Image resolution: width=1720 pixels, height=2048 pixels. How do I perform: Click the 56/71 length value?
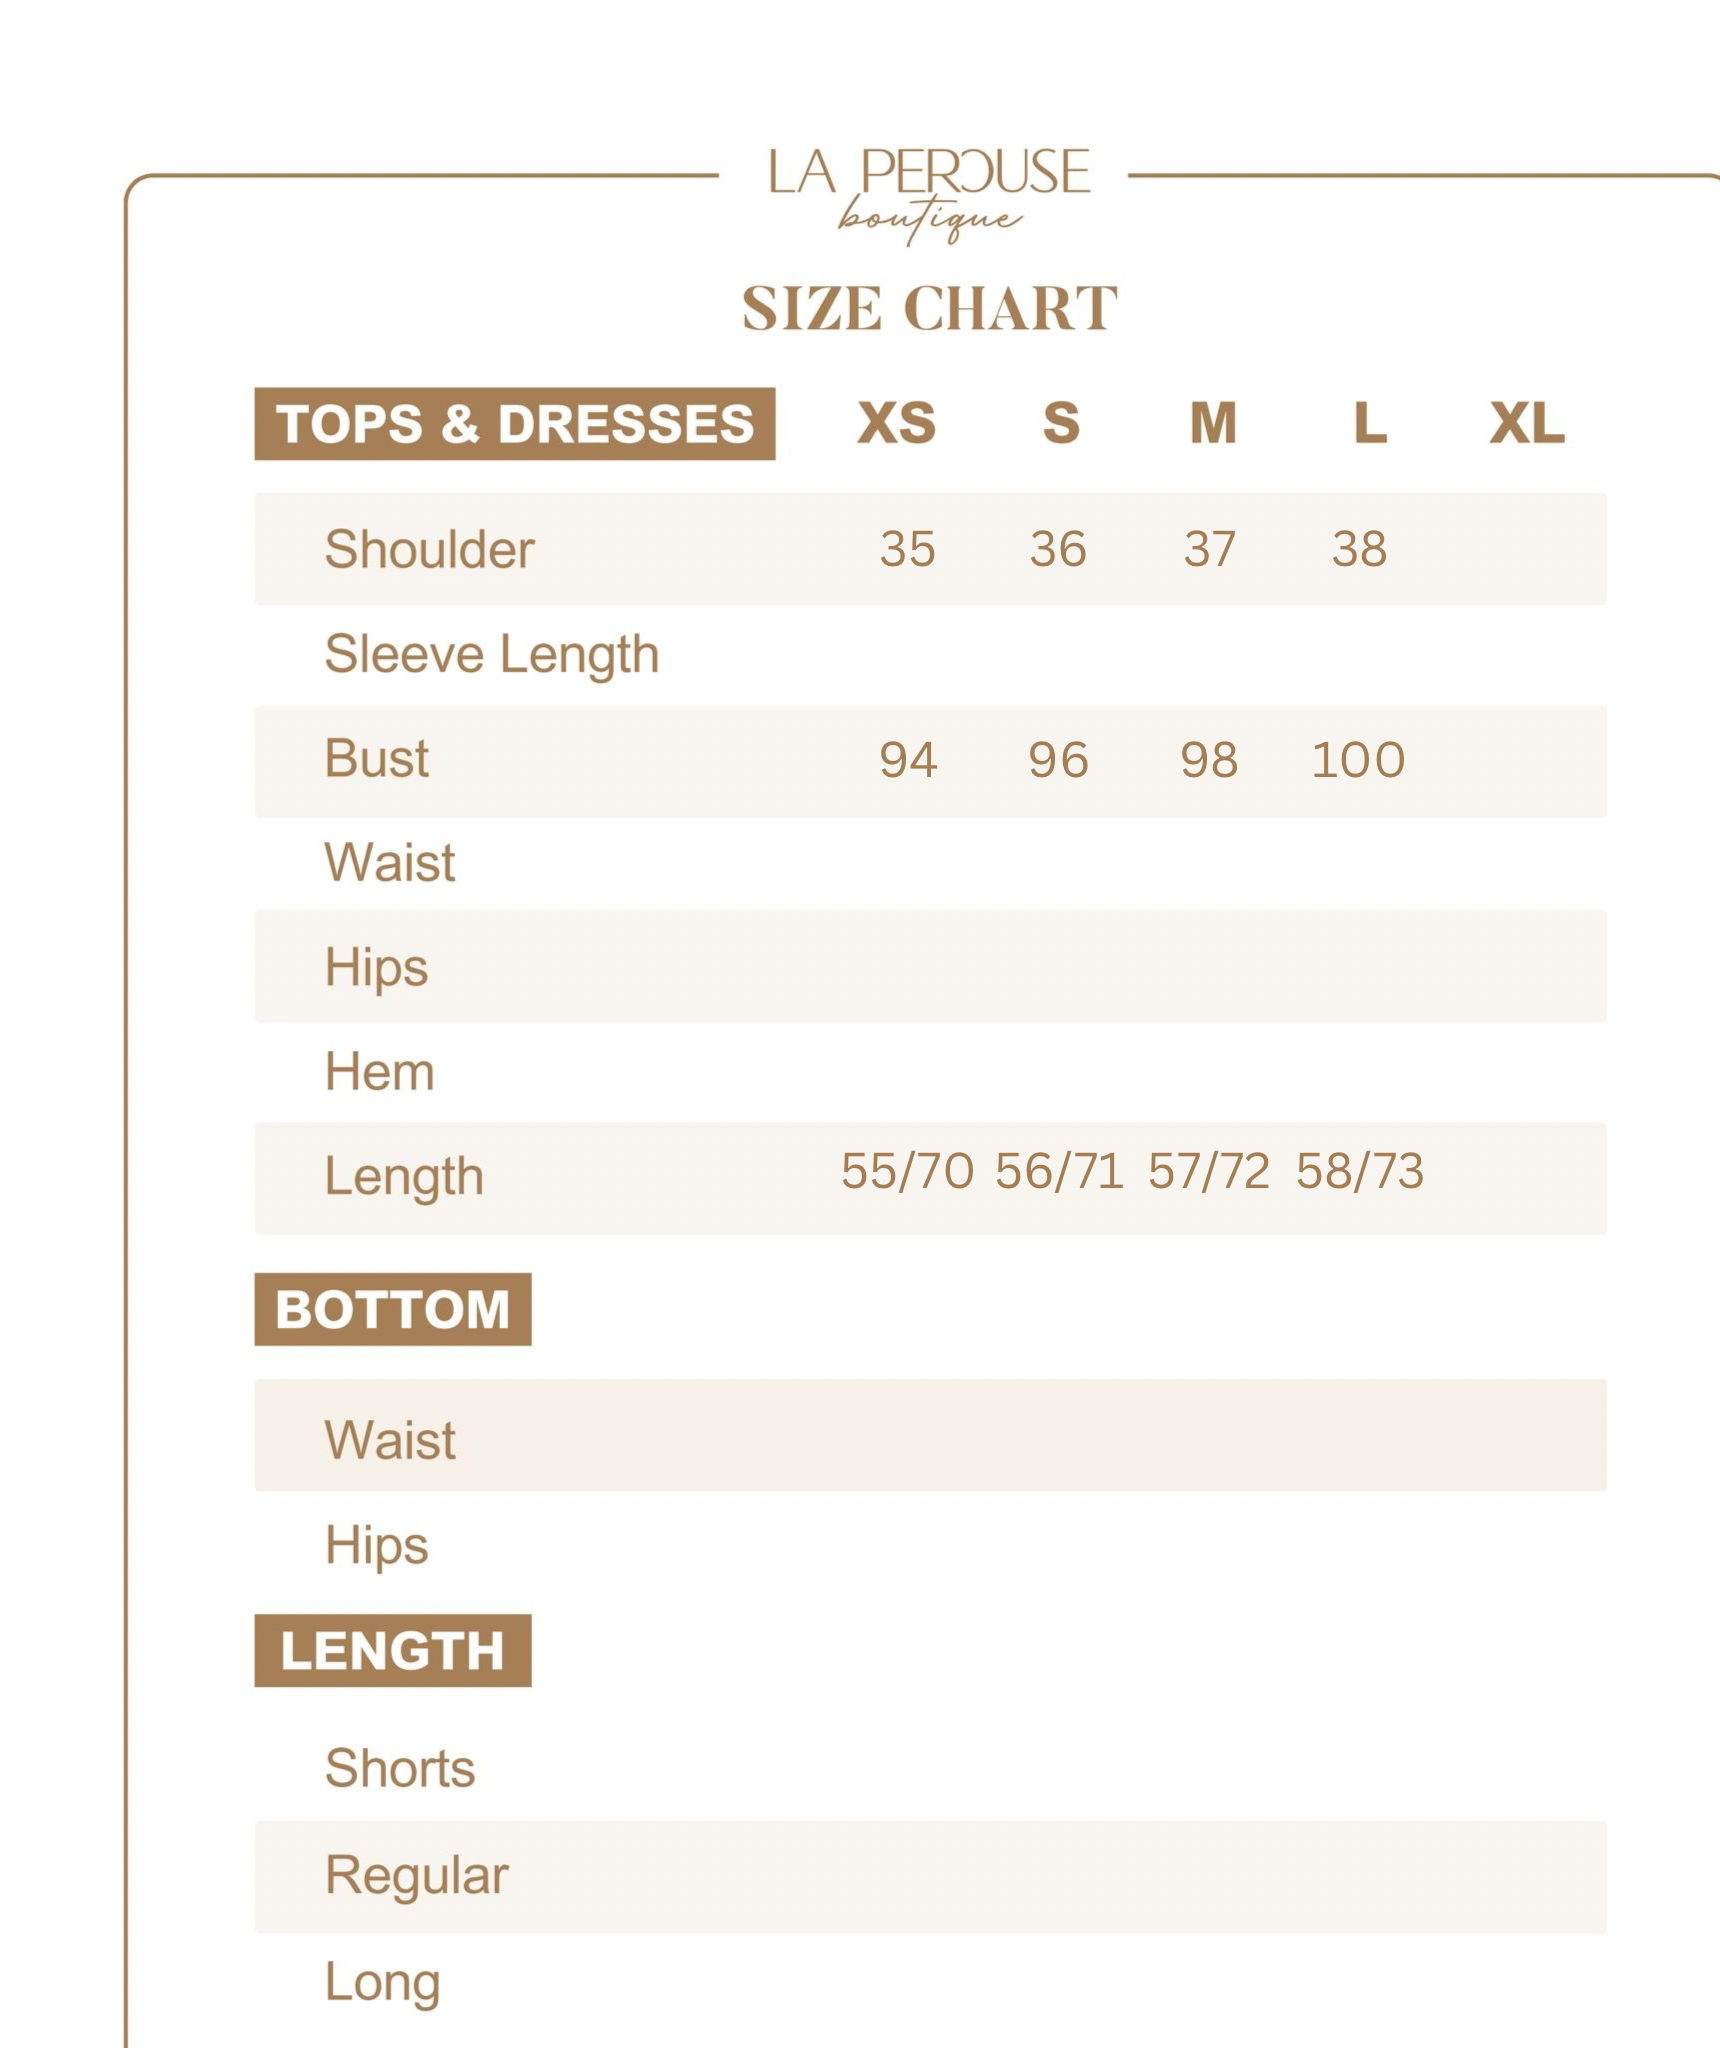(1058, 1171)
